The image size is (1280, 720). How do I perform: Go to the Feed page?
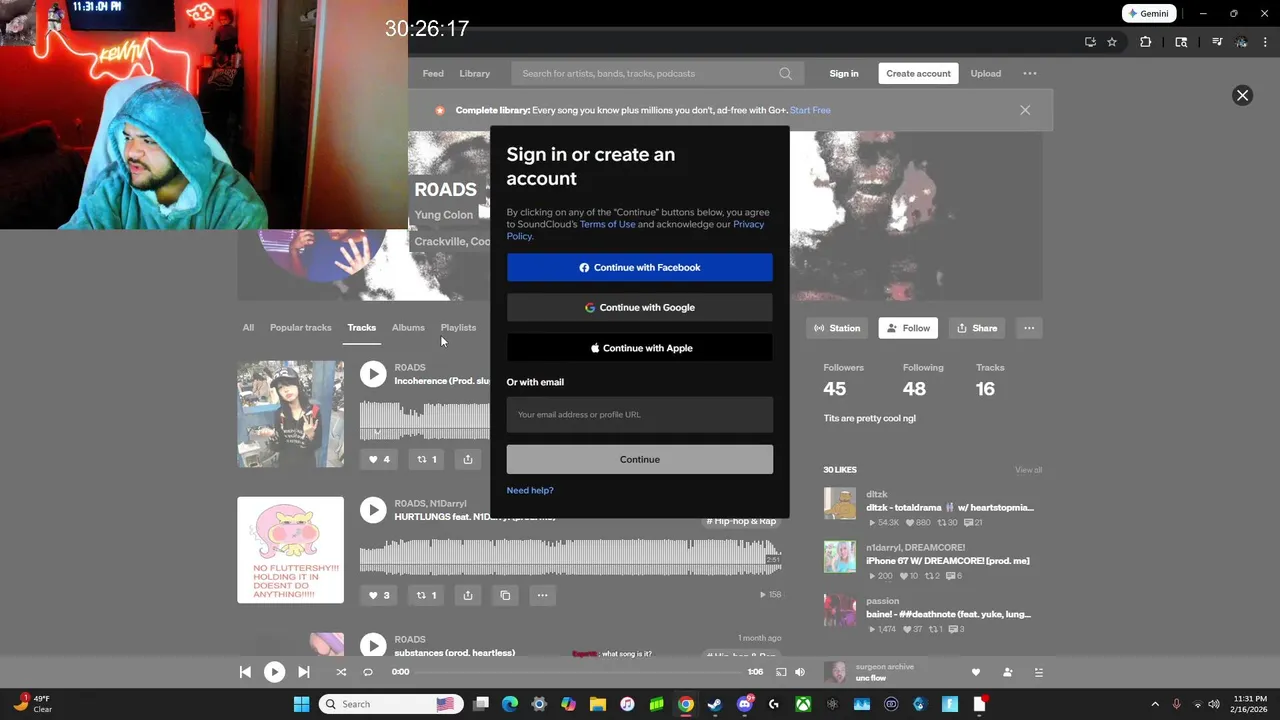[433, 73]
